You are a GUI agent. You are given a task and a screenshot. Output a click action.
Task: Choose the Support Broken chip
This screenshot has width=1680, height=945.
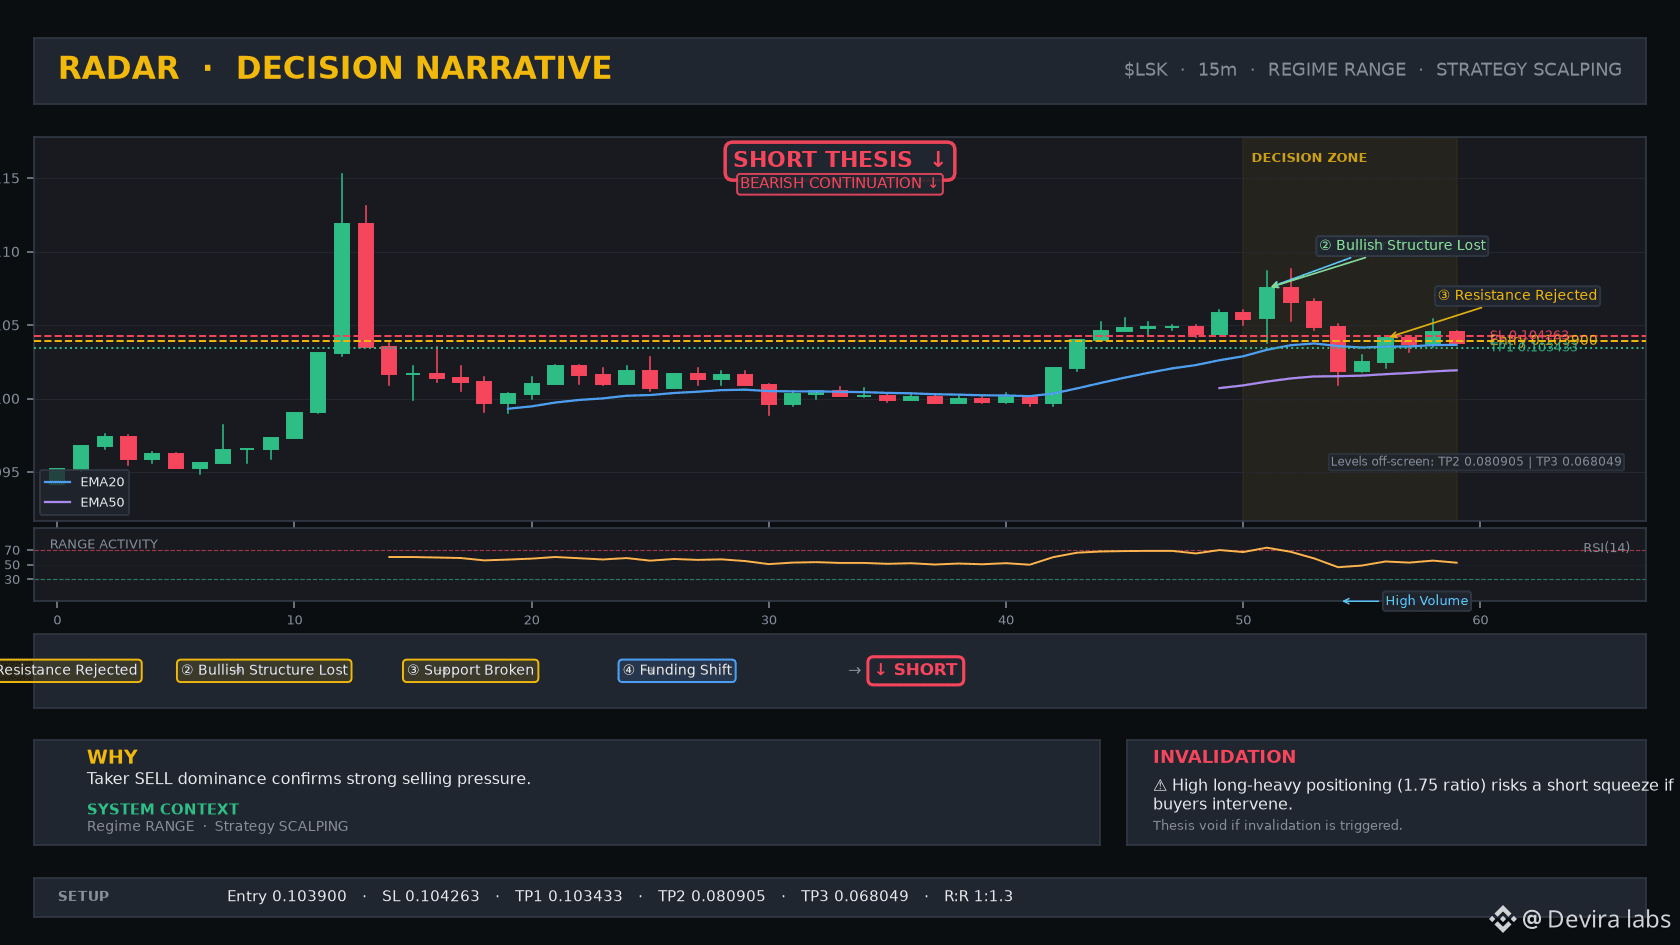[470, 670]
